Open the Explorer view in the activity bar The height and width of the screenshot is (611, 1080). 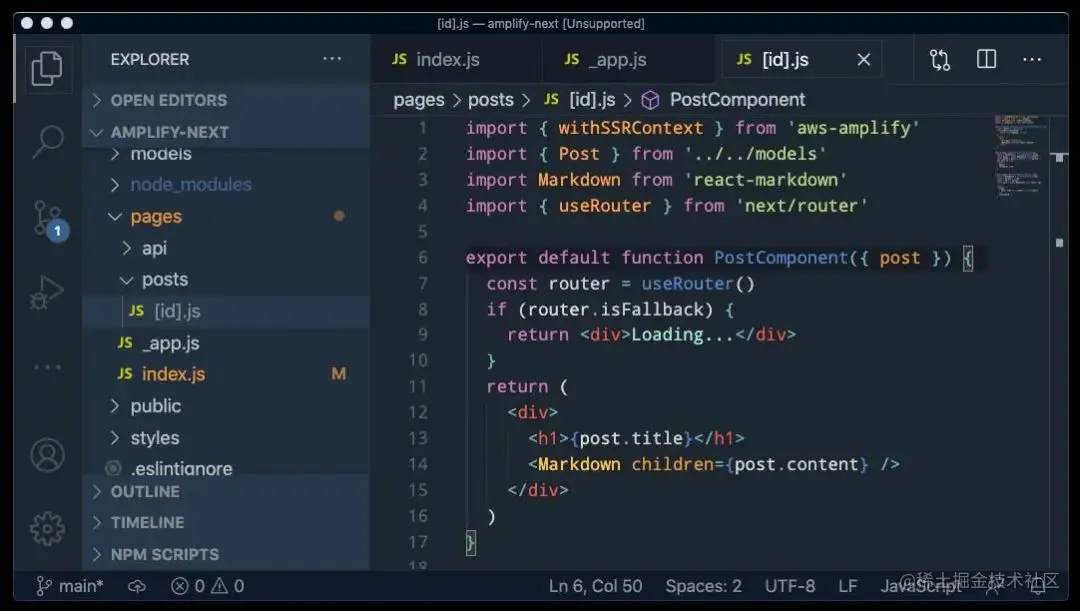point(47,69)
